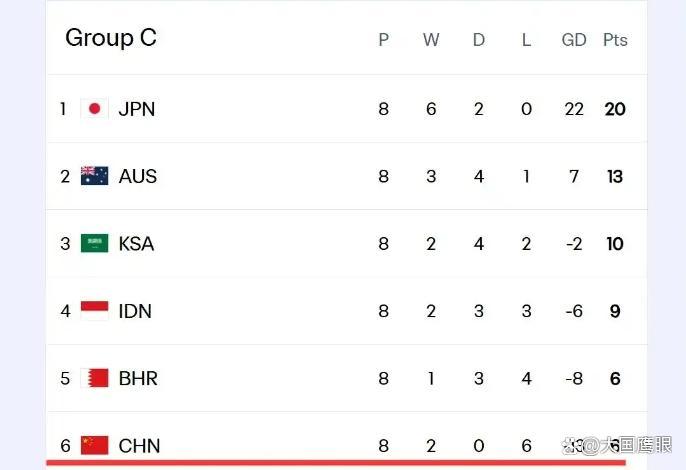Open the BHR team entry
The height and width of the screenshot is (470, 686).
[138, 379]
